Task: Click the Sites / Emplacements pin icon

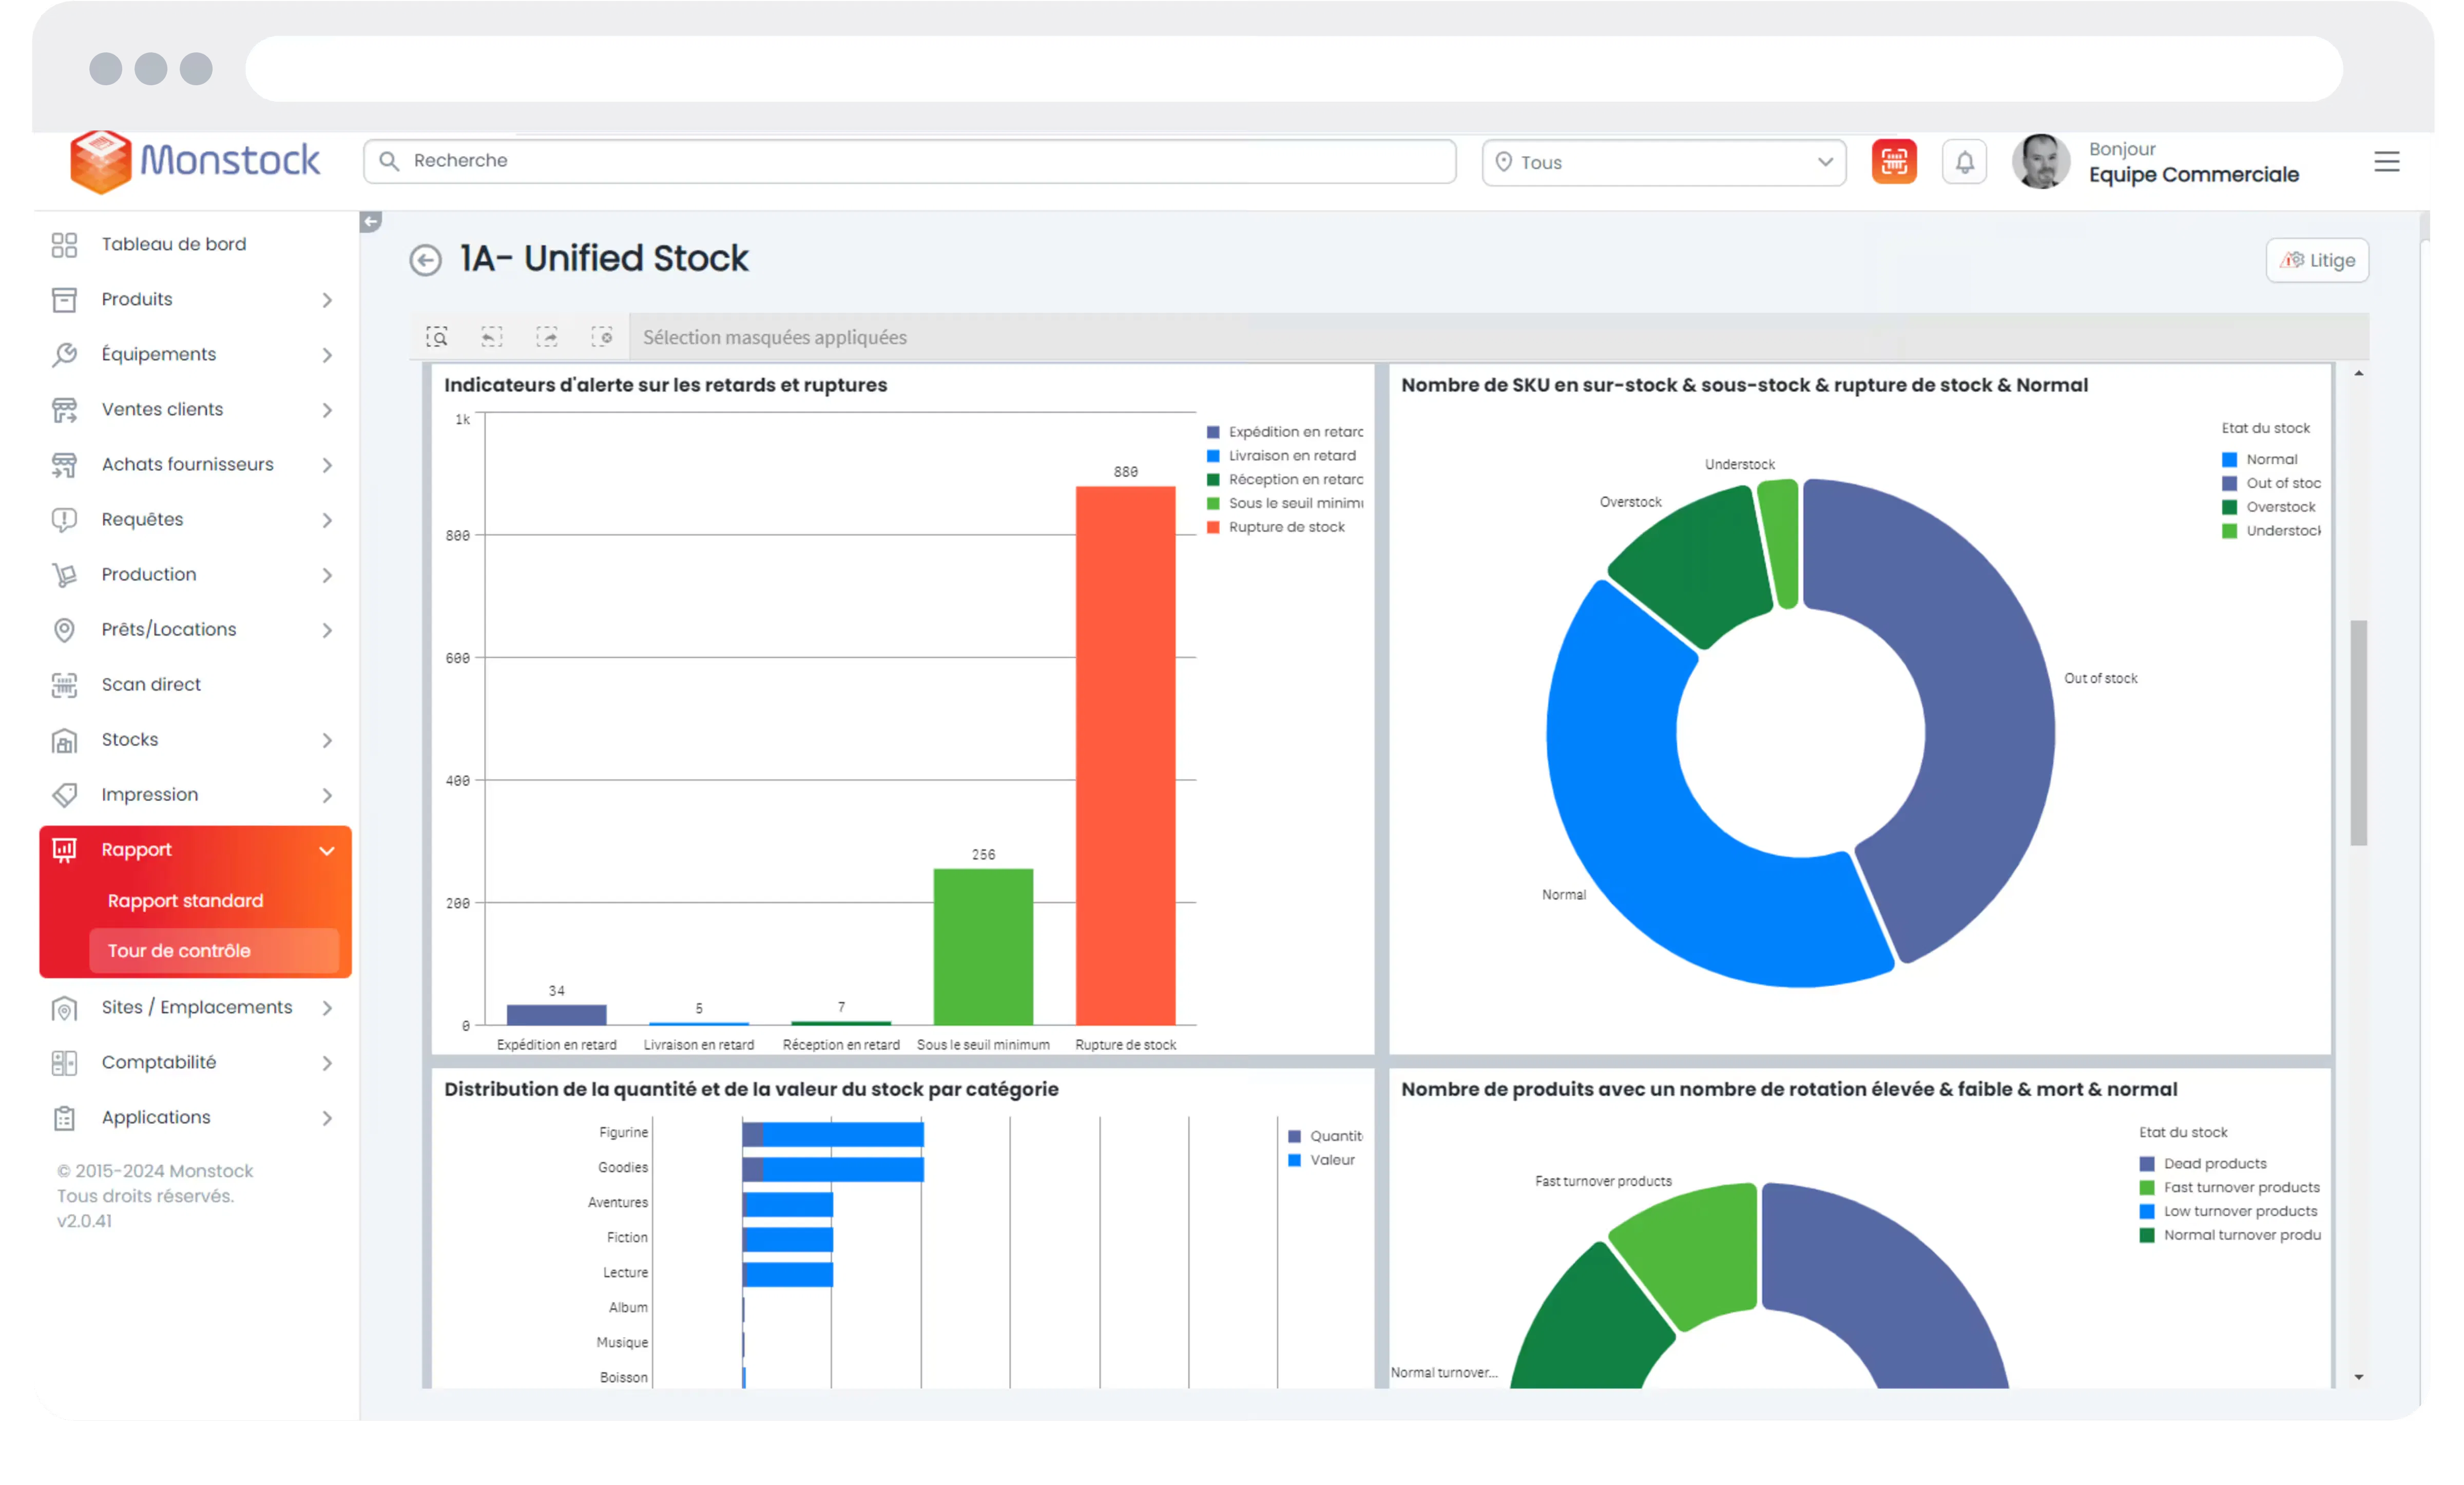Action: [64, 1008]
